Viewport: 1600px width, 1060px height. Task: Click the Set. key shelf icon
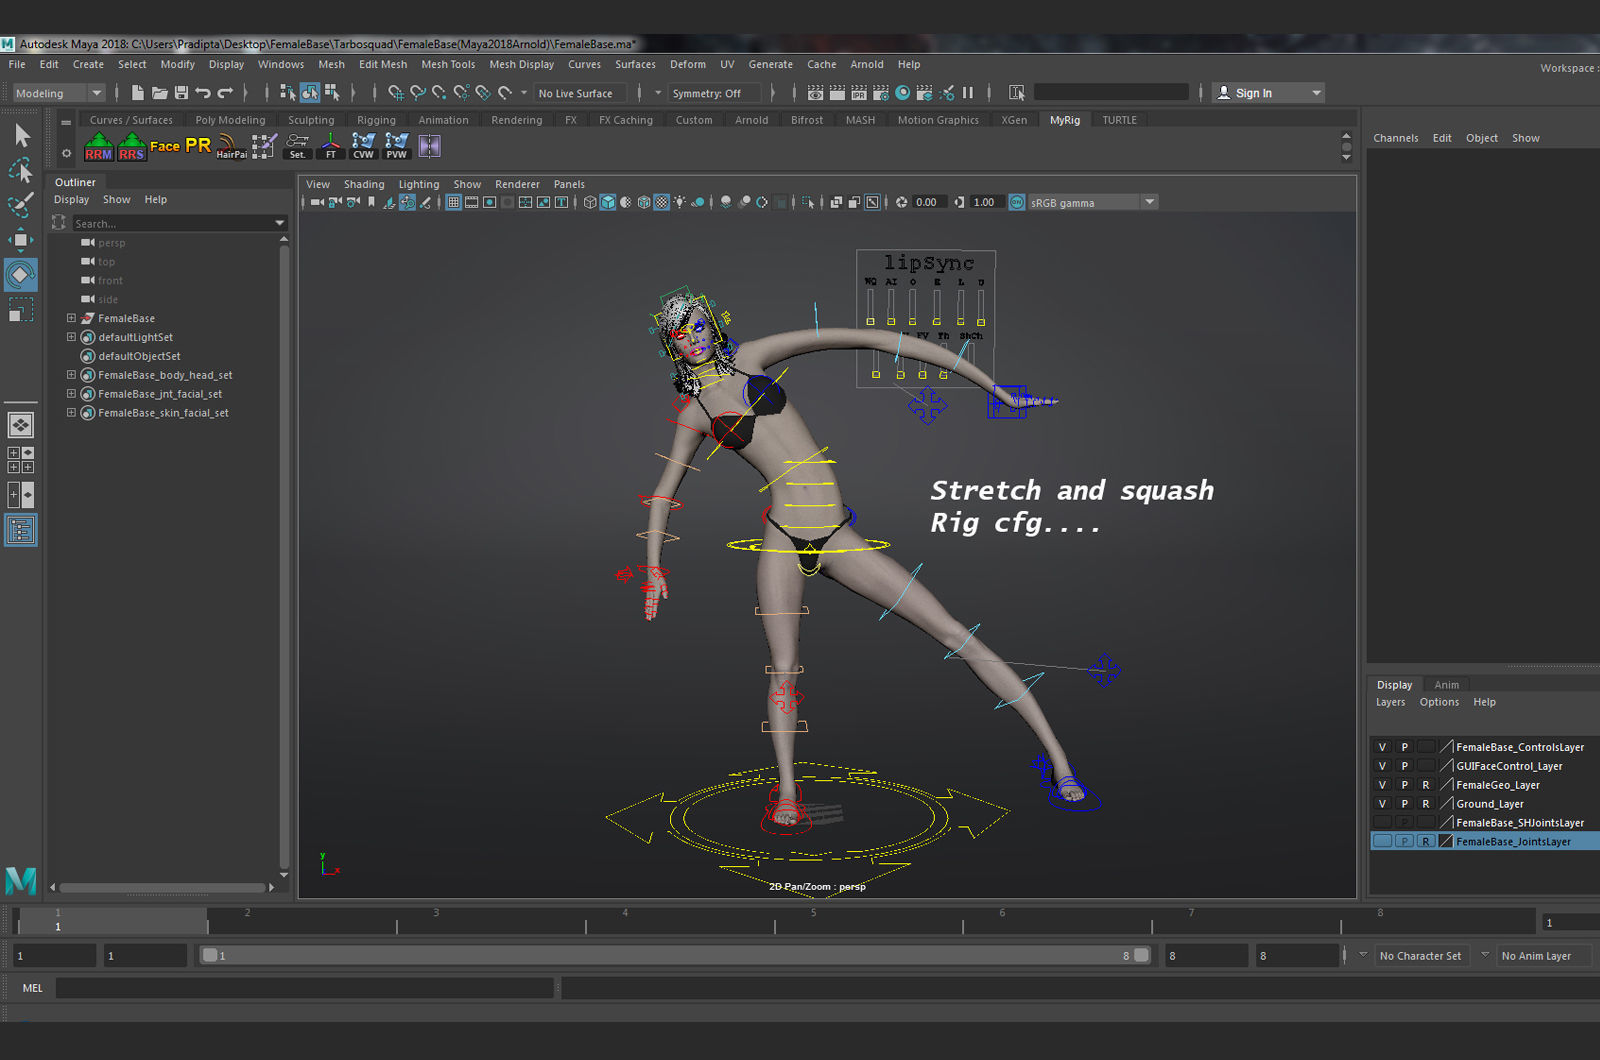click(297, 146)
